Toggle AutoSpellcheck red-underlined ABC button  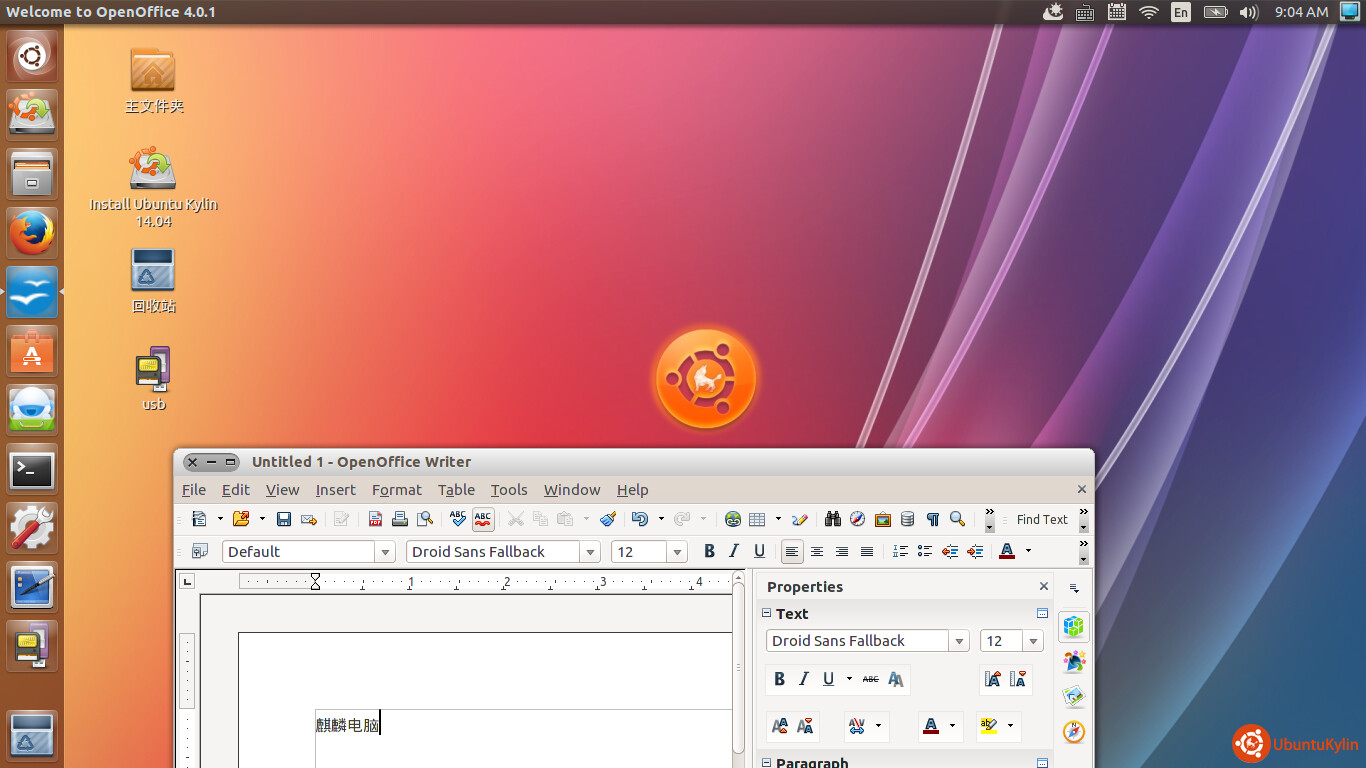click(483, 519)
